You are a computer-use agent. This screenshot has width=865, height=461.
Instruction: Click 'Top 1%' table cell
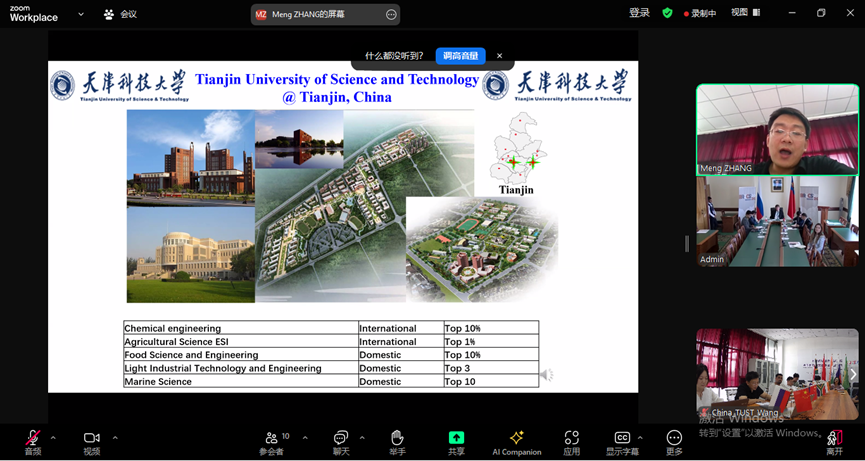(491, 341)
